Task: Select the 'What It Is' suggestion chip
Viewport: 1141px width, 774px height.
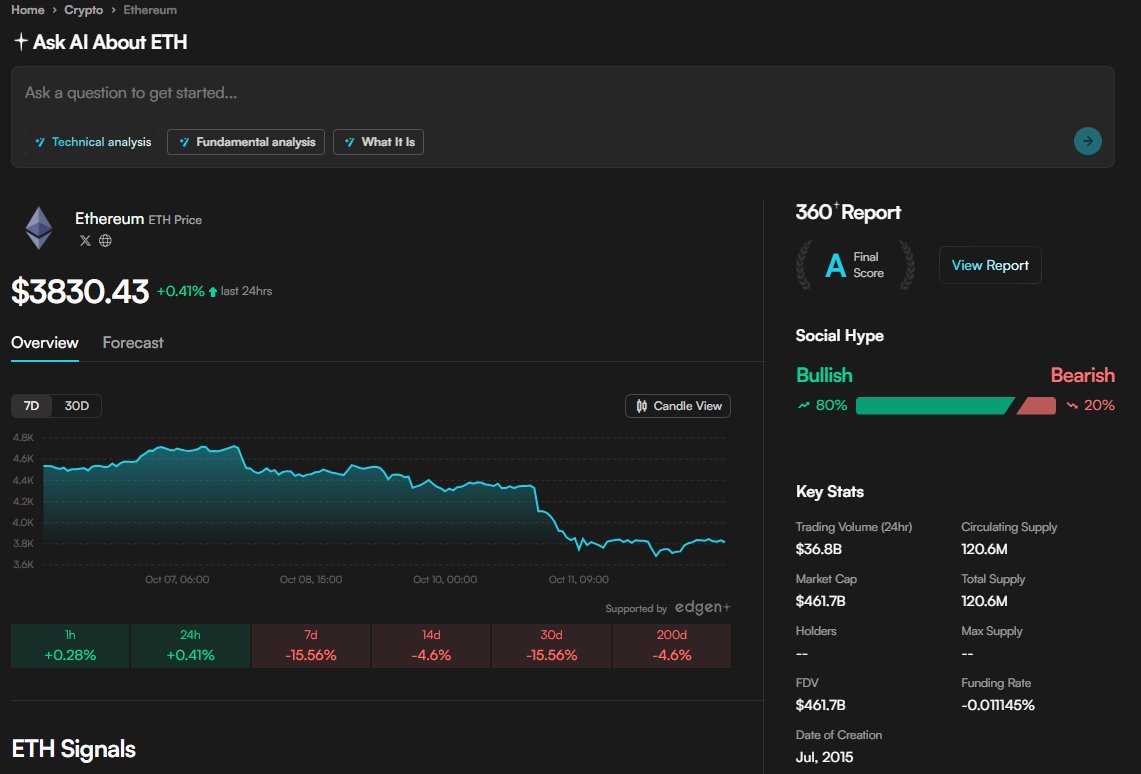Action: (x=378, y=141)
